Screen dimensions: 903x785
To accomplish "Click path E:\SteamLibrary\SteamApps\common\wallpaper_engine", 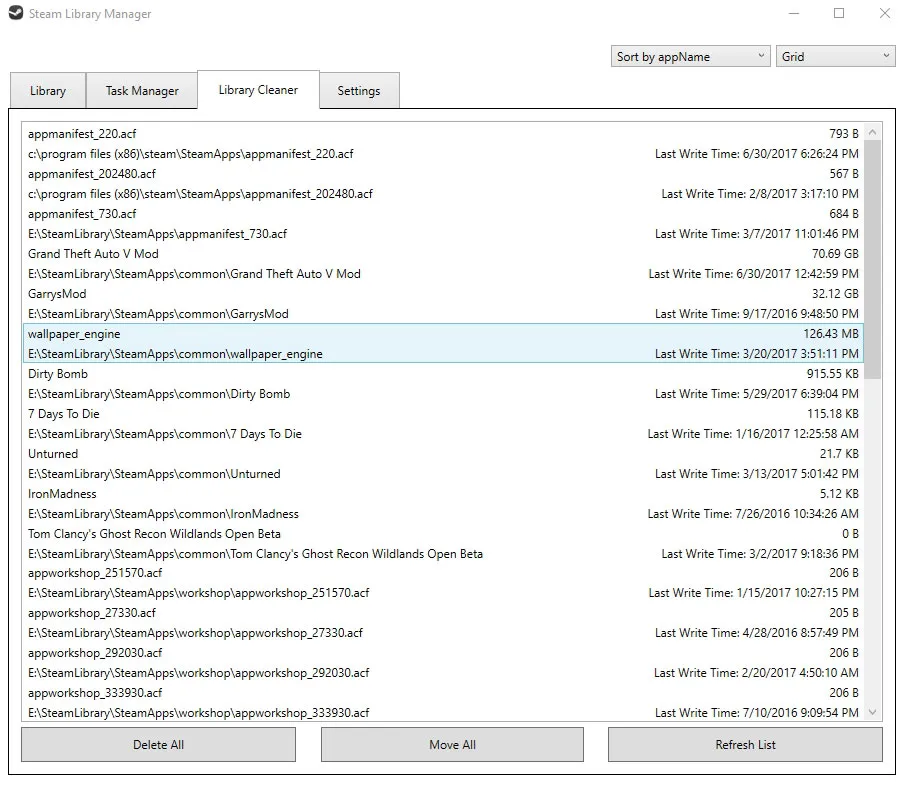I will coord(175,354).
